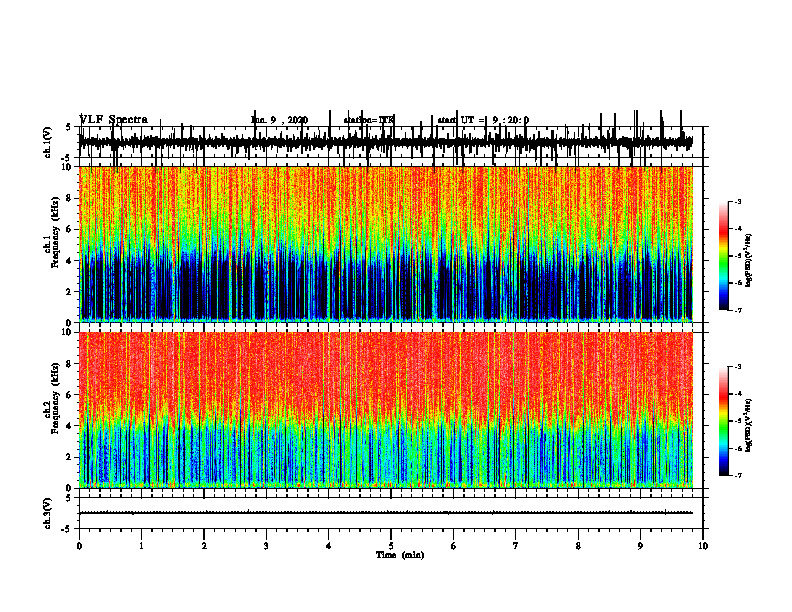The height and width of the screenshot is (612, 792).
Task: Click the 'start UT = 9:20:0' label
Action: (x=483, y=120)
